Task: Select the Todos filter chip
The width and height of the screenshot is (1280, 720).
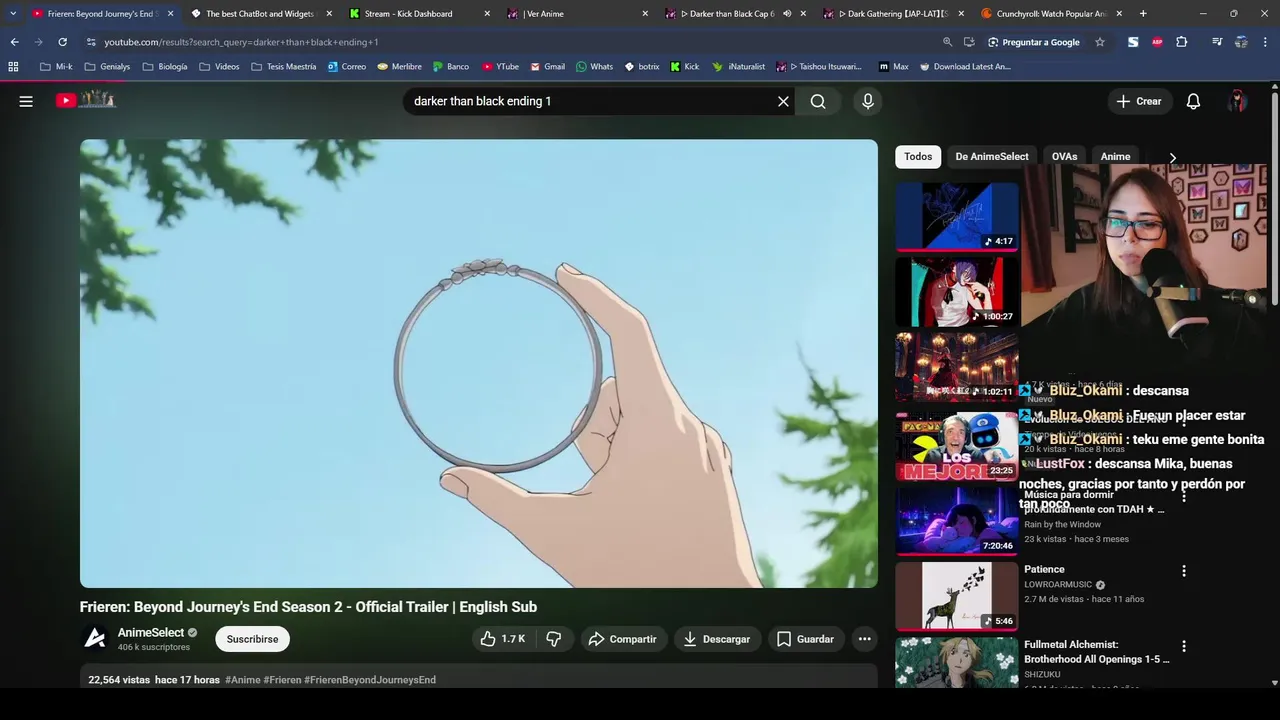Action: pos(918,156)
